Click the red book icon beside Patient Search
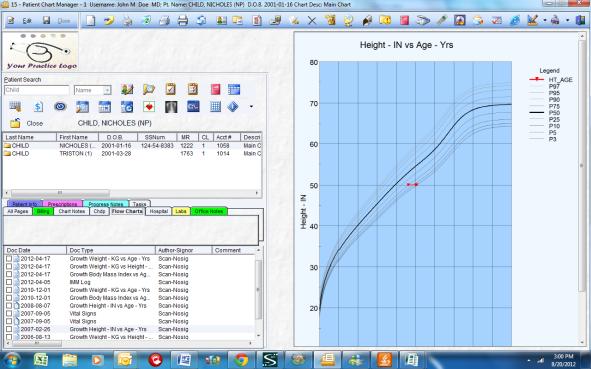Viewport: 591px width, 369px height. 215,90
